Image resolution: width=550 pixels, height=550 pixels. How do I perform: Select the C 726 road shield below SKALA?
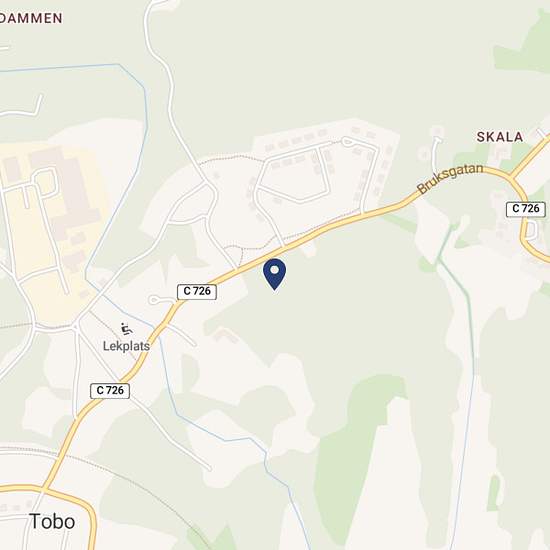[525, 209]
